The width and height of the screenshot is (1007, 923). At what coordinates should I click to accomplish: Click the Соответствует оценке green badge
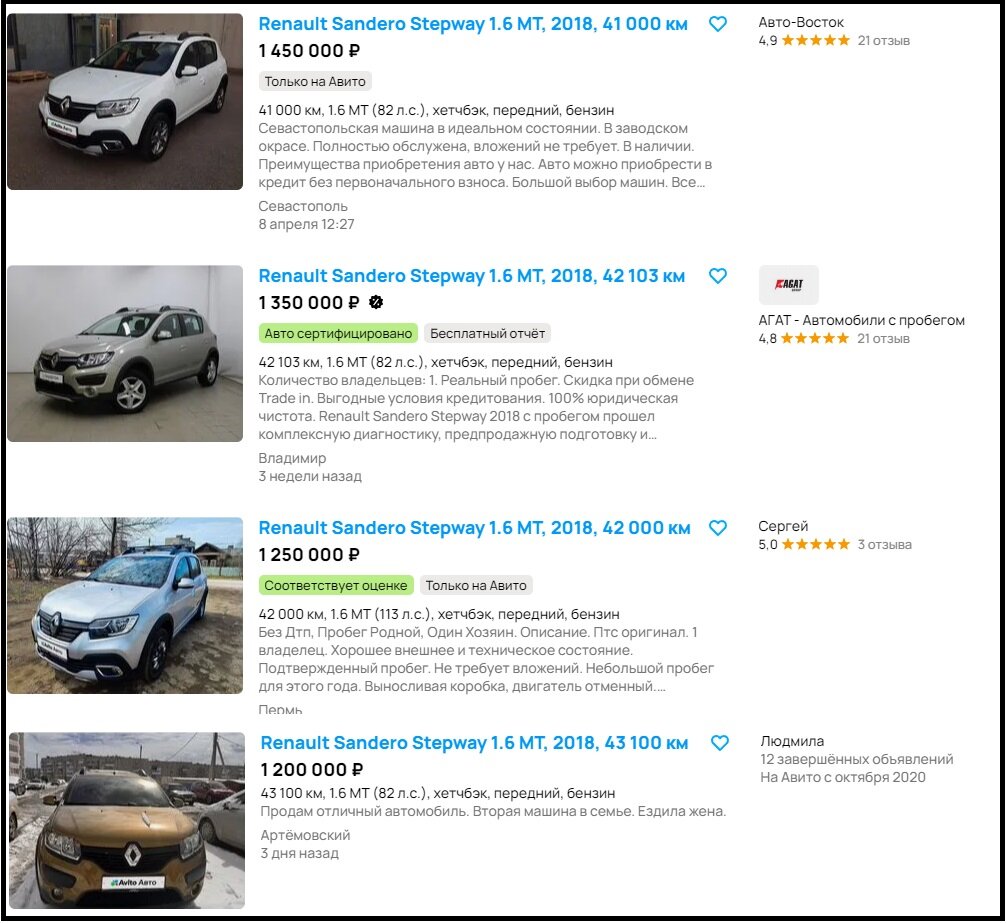(x=336, y=585)
